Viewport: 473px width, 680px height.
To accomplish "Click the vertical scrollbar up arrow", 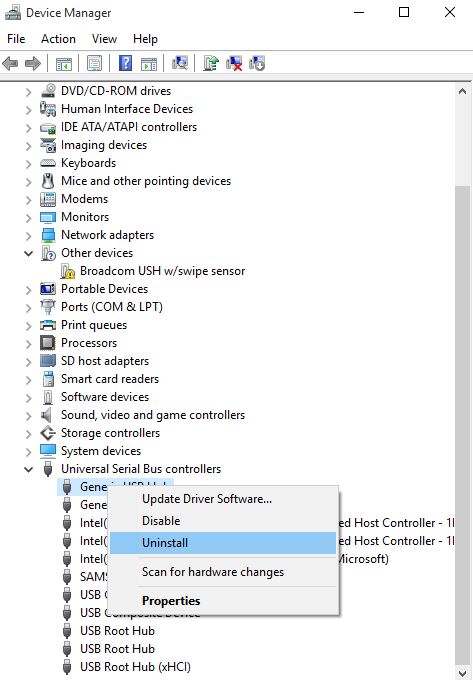I will point(463,92).
